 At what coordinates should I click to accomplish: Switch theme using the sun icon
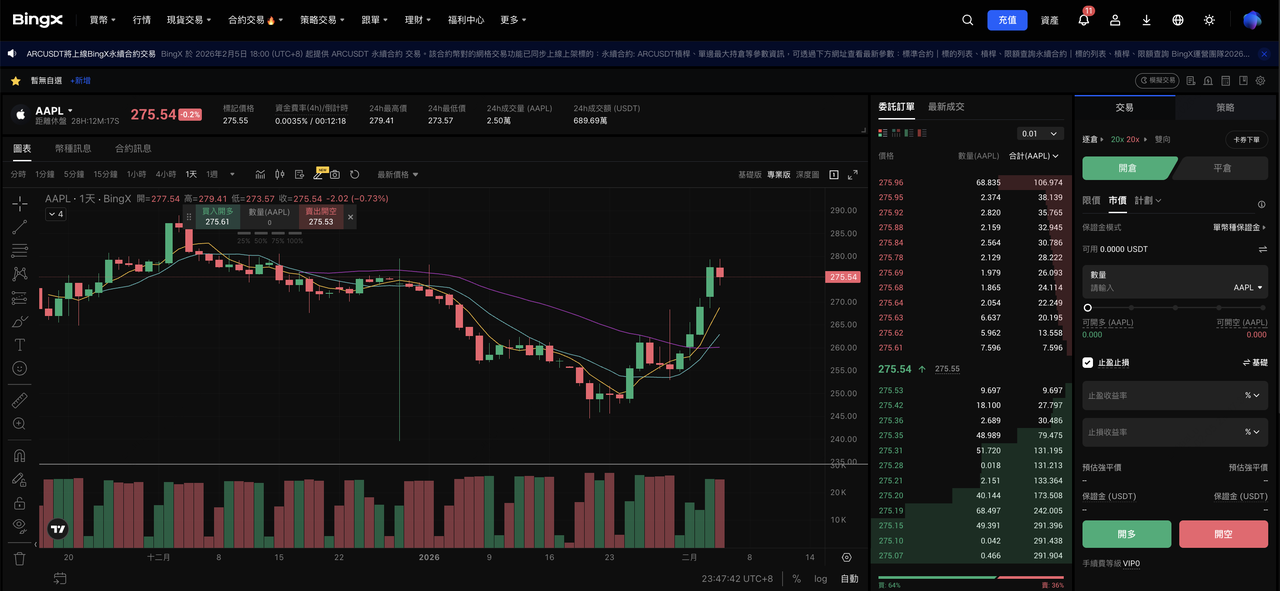tap(1209, 20)
